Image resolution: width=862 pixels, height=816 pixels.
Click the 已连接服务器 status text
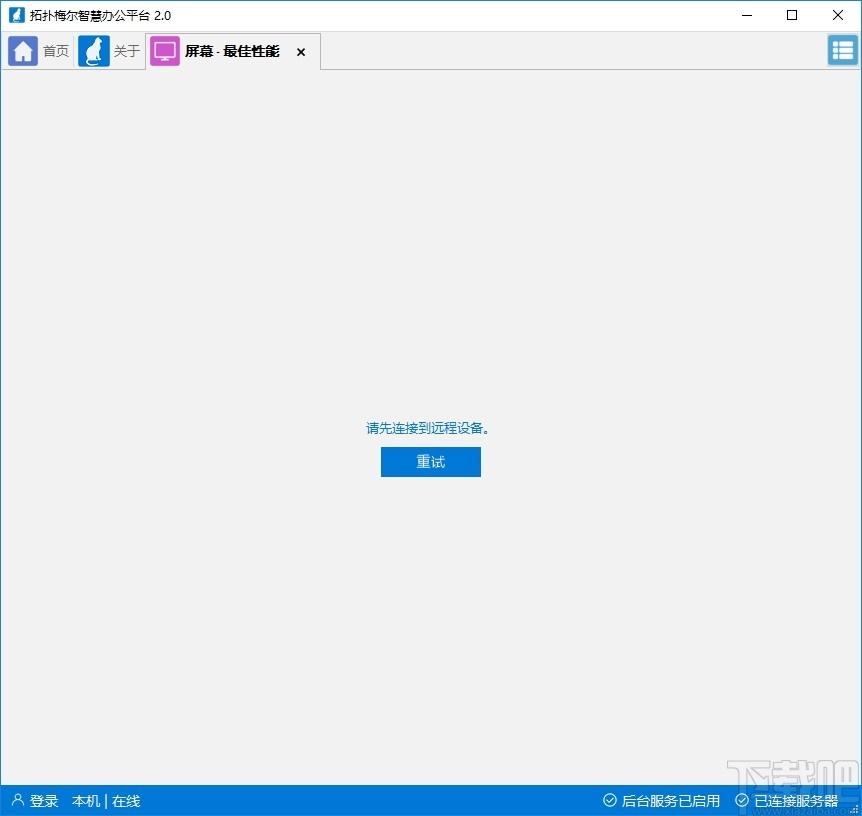[x=796, y=801]
